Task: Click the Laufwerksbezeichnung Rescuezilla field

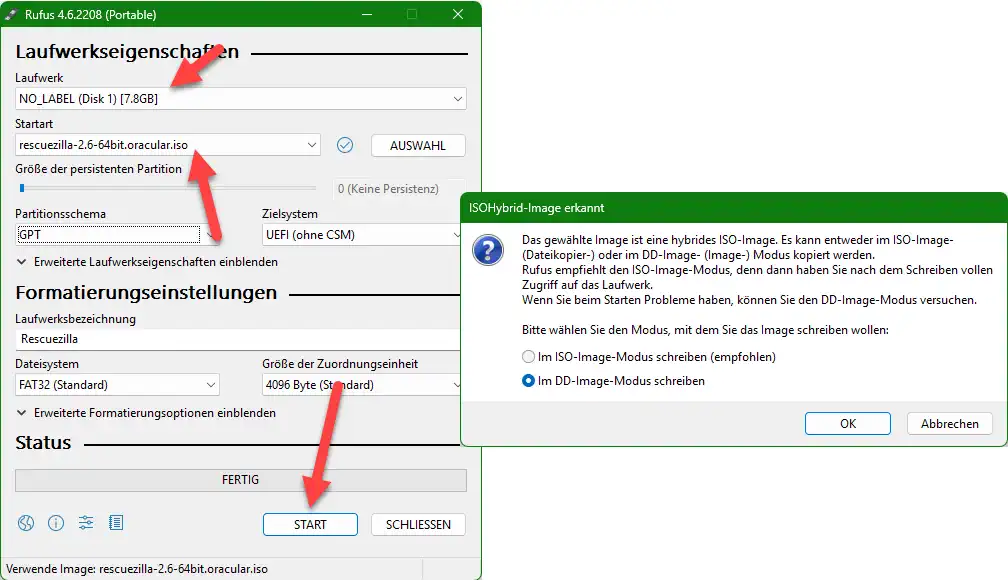Action: tap(238, 339)
